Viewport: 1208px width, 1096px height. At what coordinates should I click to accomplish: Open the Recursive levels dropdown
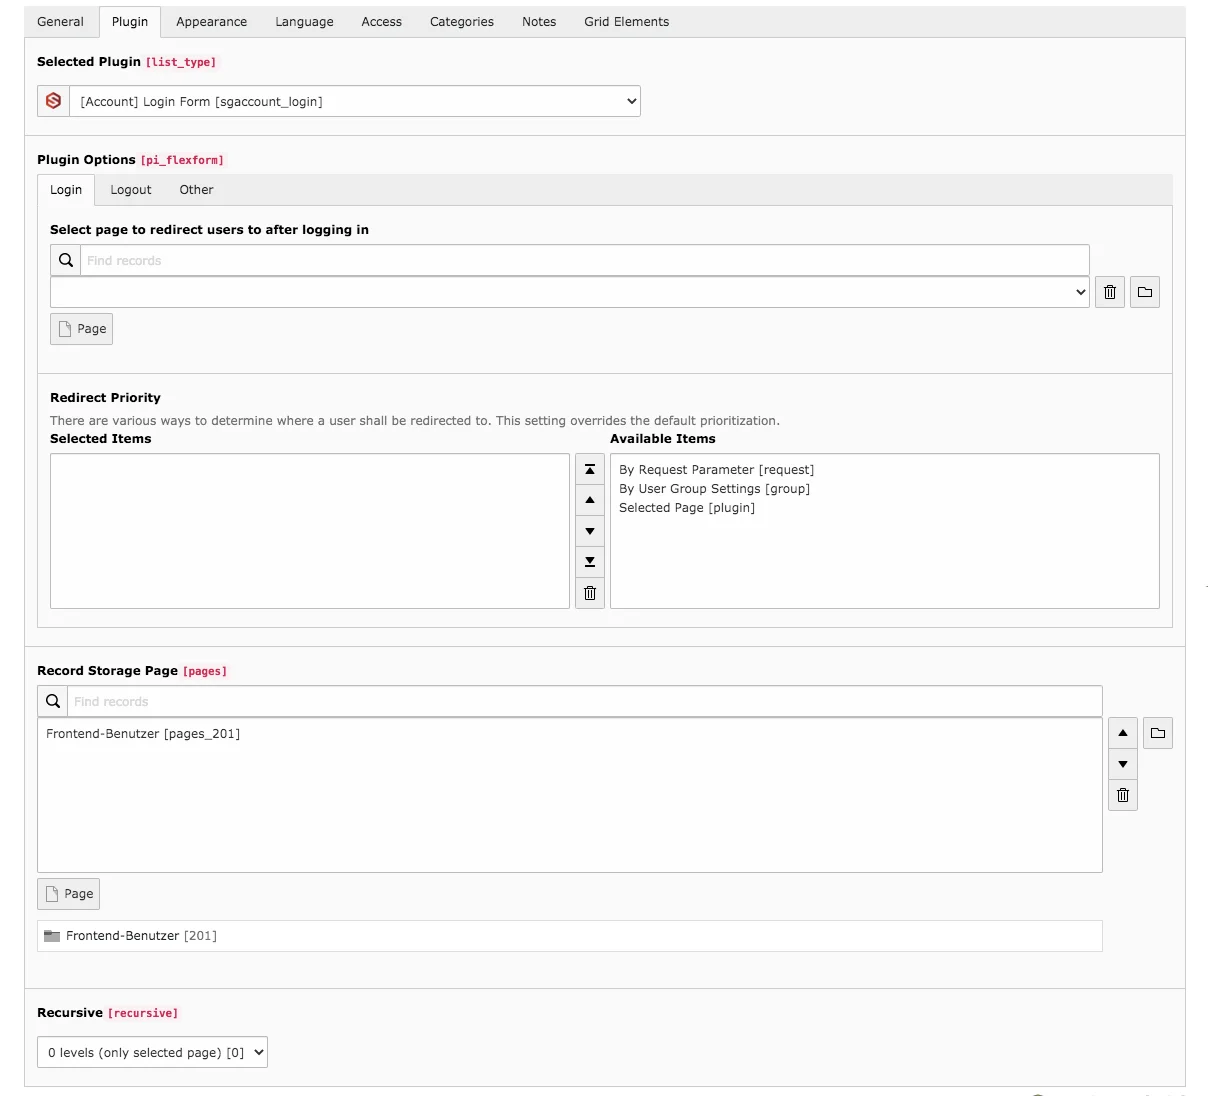click(152, 1052)
